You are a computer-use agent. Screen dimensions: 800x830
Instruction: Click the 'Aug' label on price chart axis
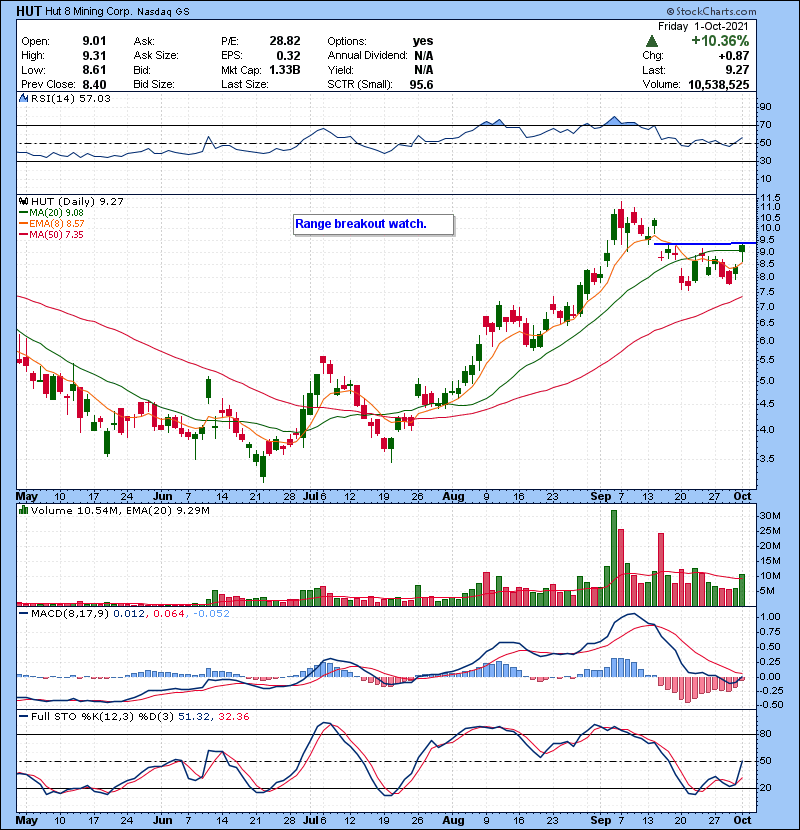pos(453,497)
